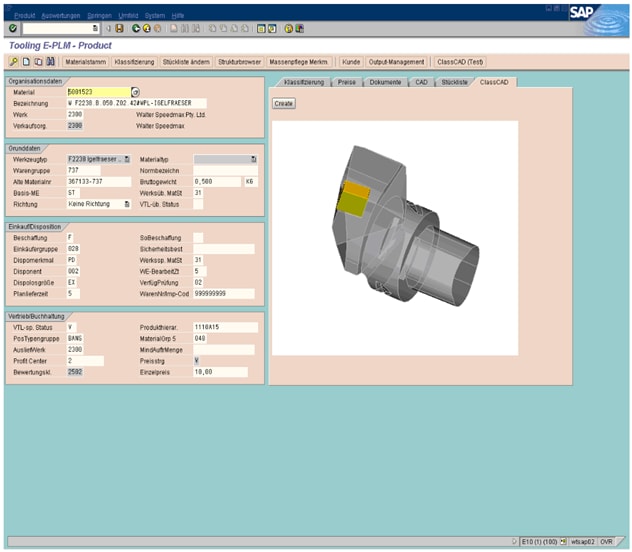Image resolution: width=632 pixels, height=552 pixels.
Task: Click the Print icon in standard toolbar
Action: point(174,28)
